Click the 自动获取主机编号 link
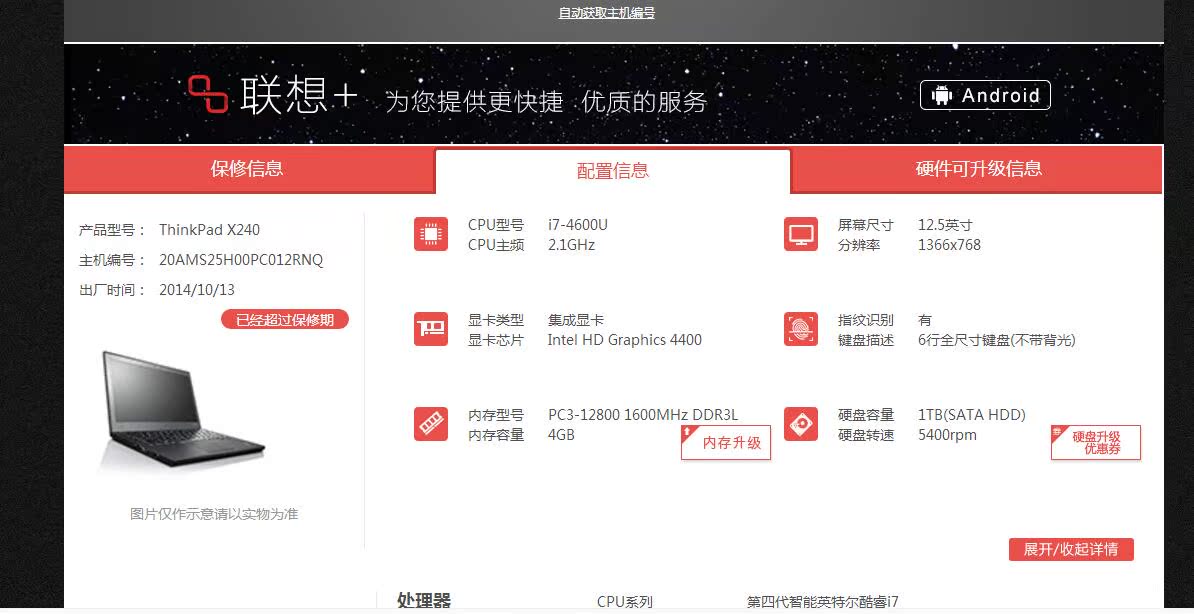Screen dimensions: 1194x614 (606, 13)
